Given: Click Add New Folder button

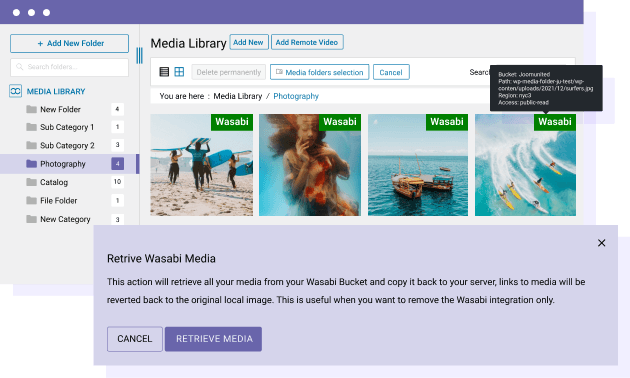Looking at the screenshot, I should (x=70, y=43).
